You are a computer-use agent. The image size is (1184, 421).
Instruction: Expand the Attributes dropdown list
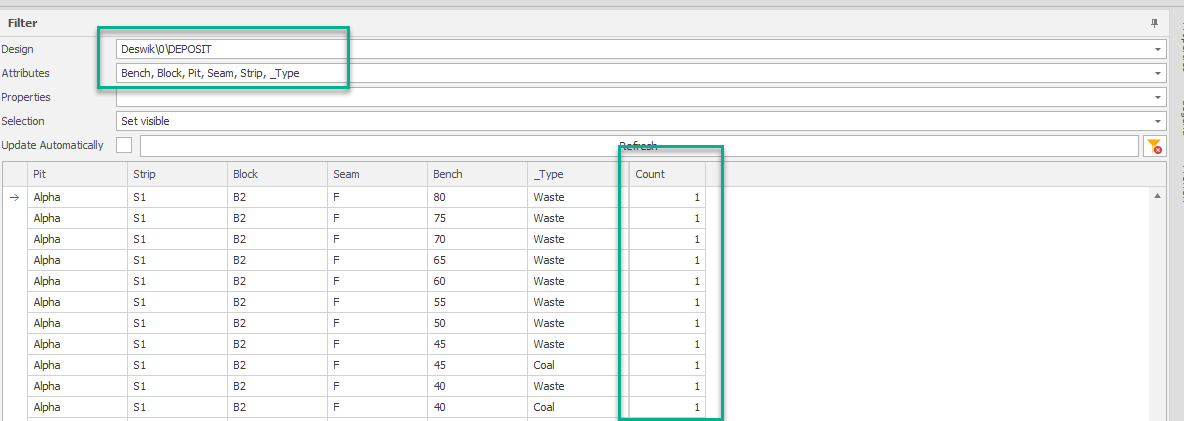click(1158, 73)
